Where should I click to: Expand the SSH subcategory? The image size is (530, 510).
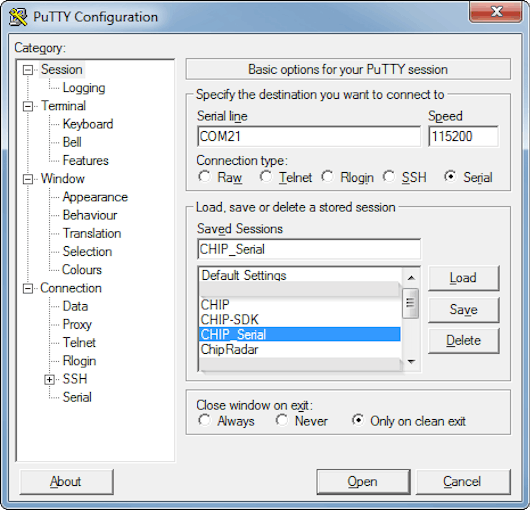click(49, 380)
